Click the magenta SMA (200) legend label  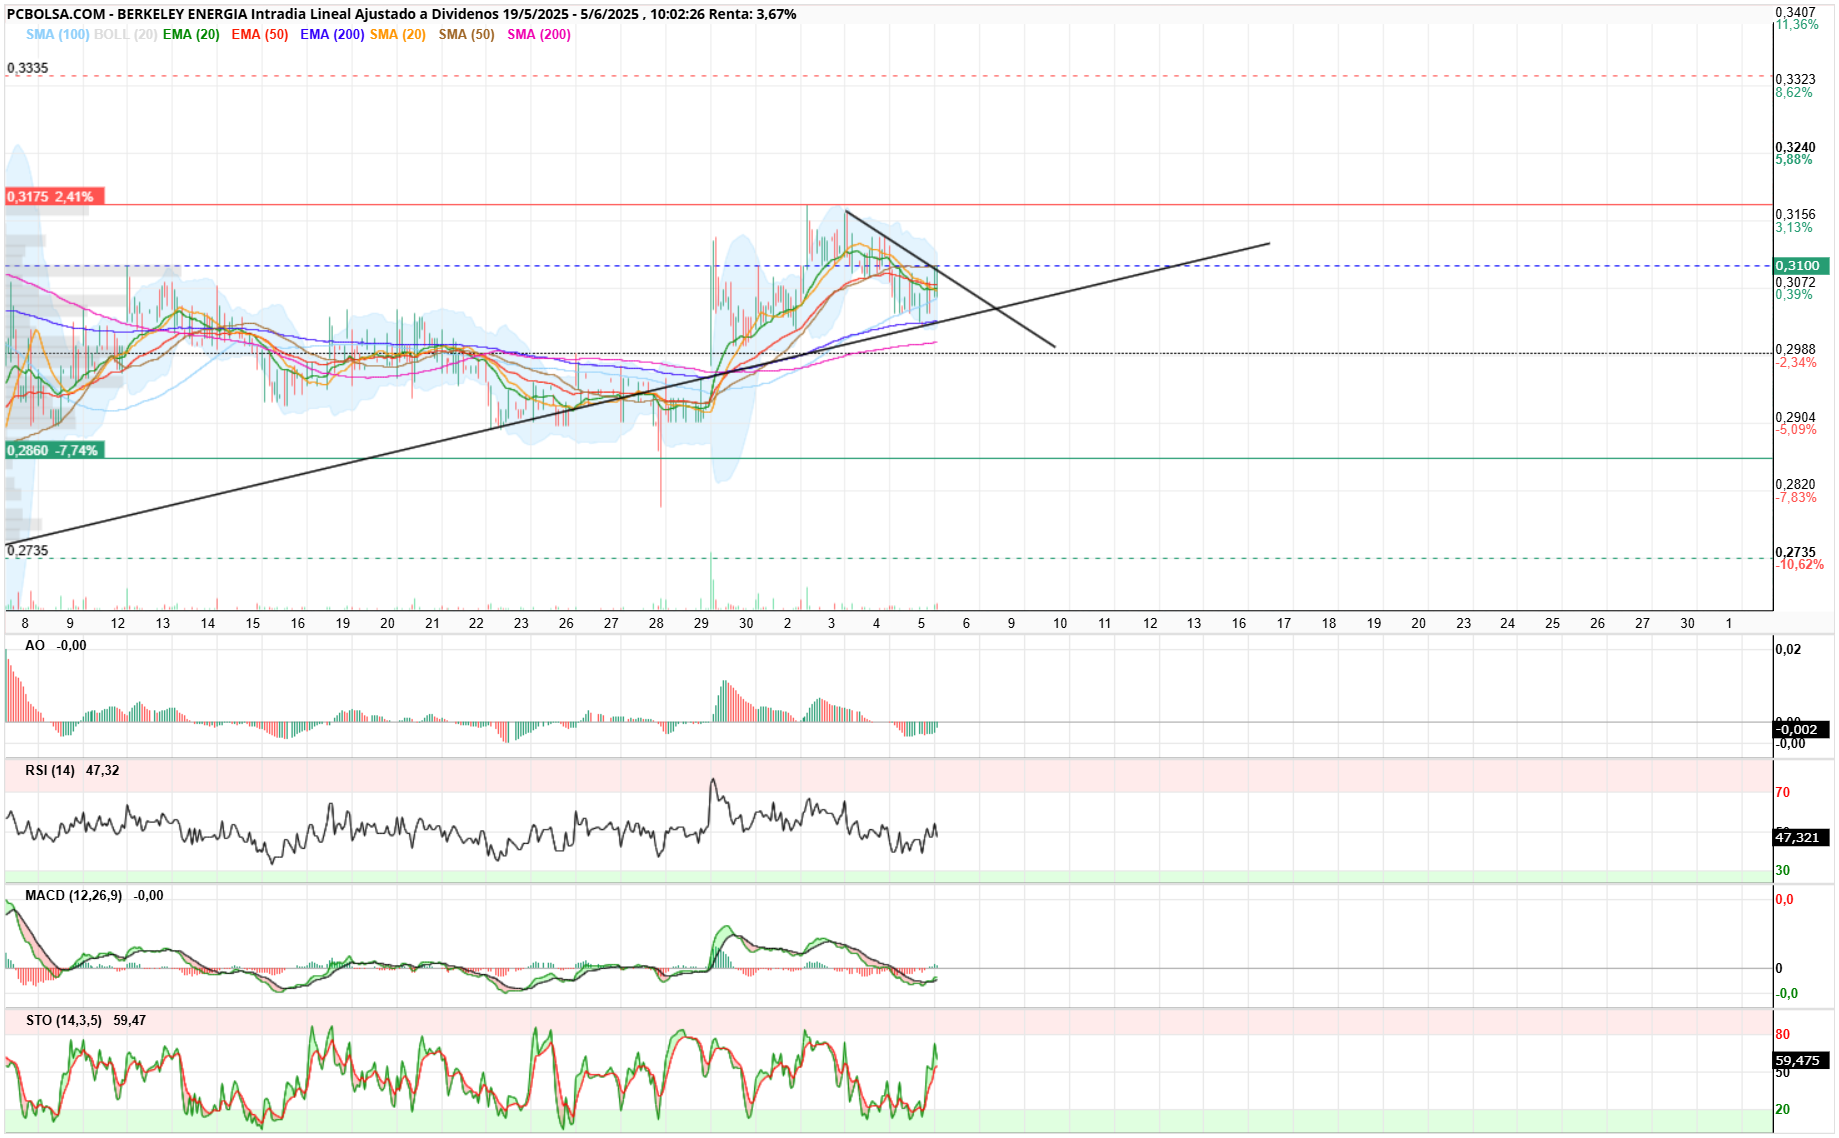[x=539, y=34]
